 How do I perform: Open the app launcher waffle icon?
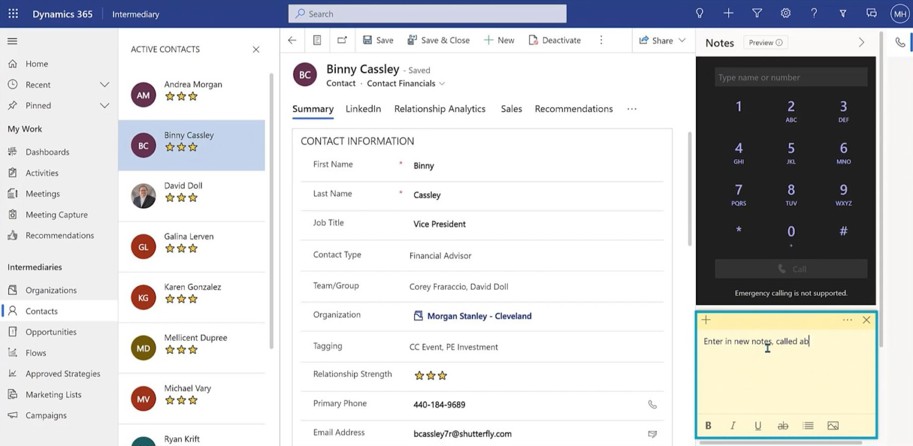[13, 13]
